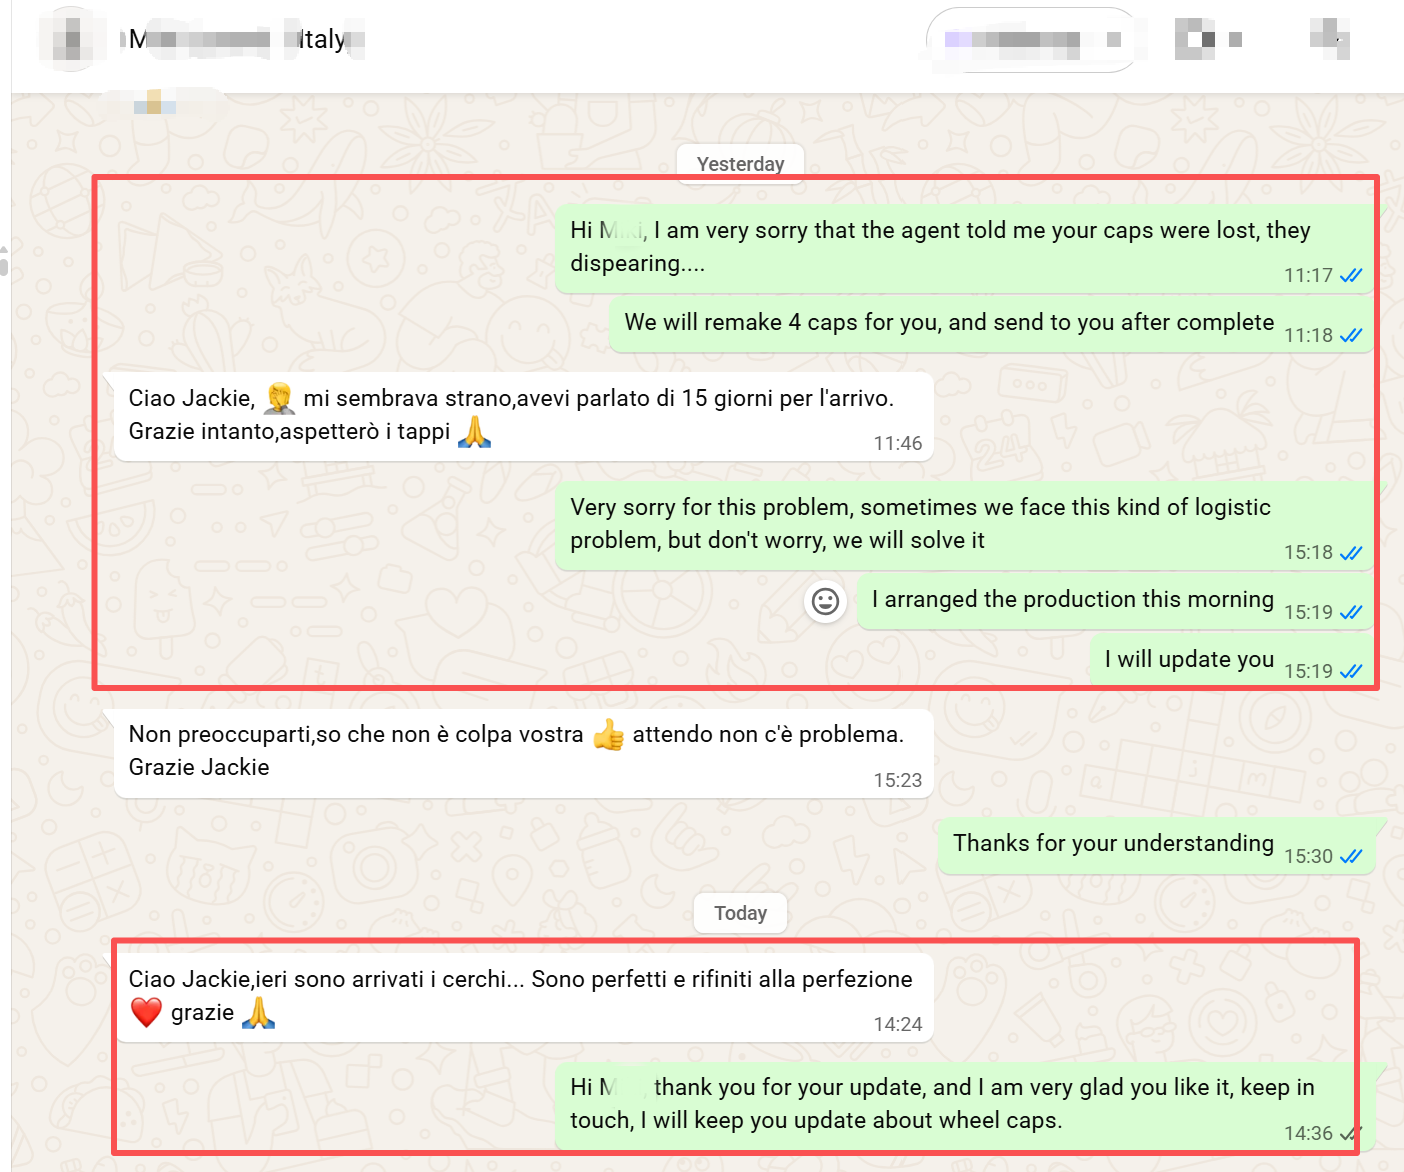The height and width of the screenshot is (1172, 1404).
Task: Click the facepalm emoji after 'Ciao Jackie,'
Action: (279, 398)
